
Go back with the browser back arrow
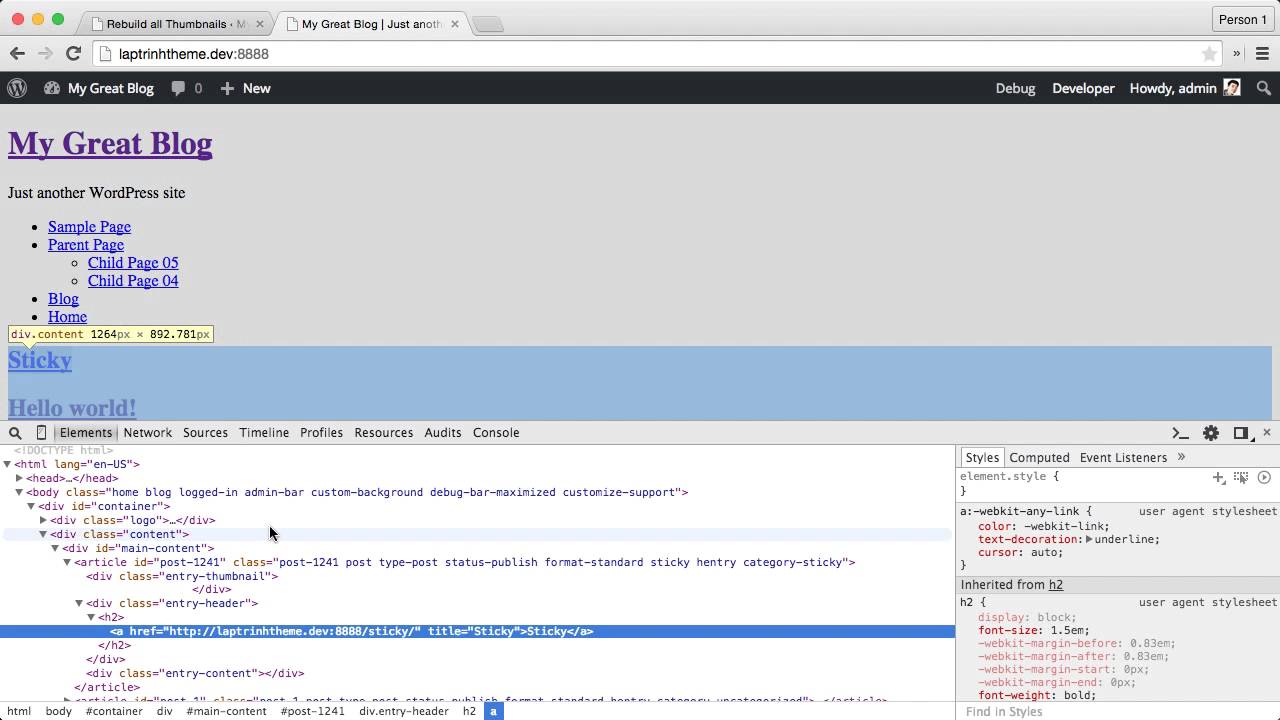17,54
